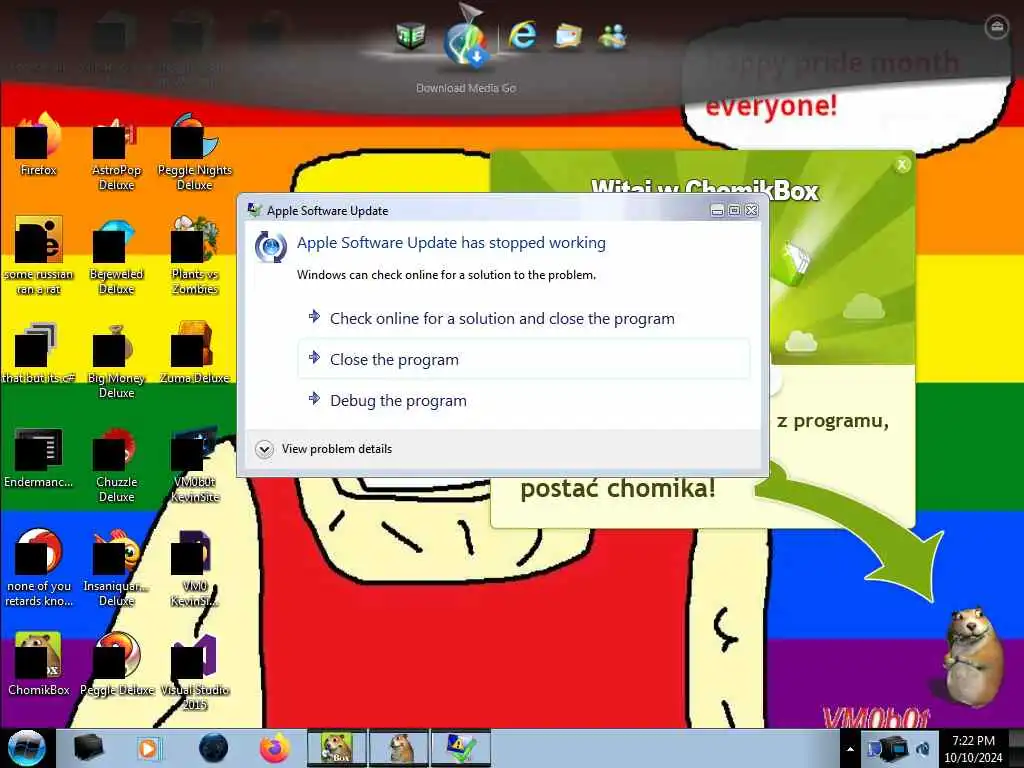Open Peggle Nights Deluxe desktop icon
The image size is (1024, 768).
point(195,152)
